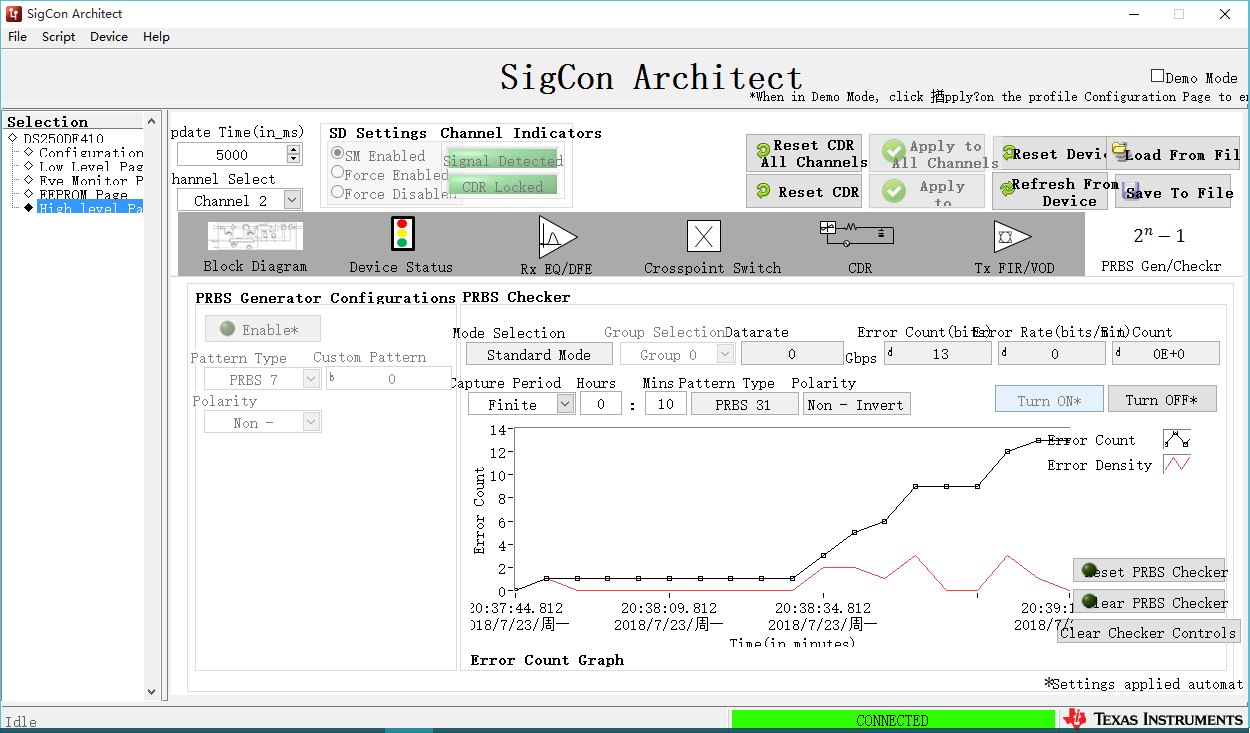Image resolution: width=1250 pixels, height=733 pixels.
Task: Increment the Update Time stepper
Action: 293,150
